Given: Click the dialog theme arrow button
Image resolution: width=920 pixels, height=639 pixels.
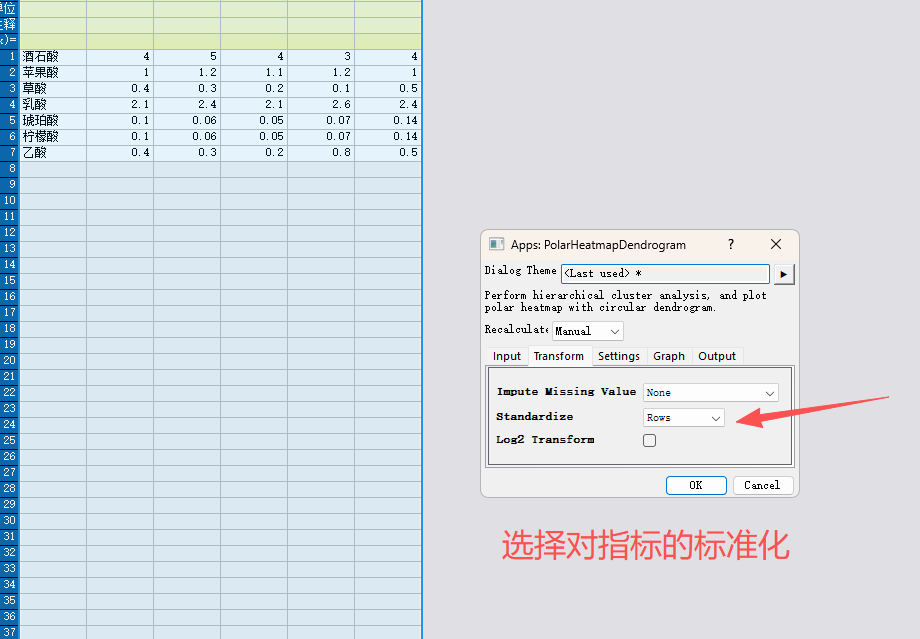Looking at the screenshot, I should (785, 274).
